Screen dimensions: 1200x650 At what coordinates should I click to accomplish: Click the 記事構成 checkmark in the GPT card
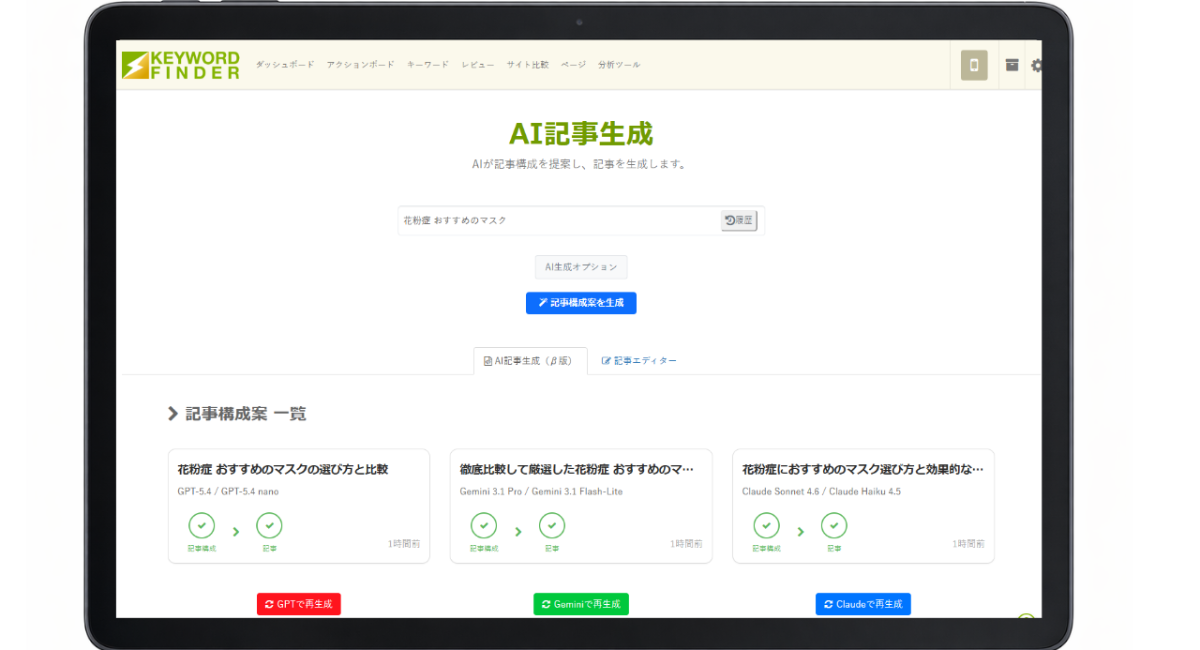click(x=202, y=526)
